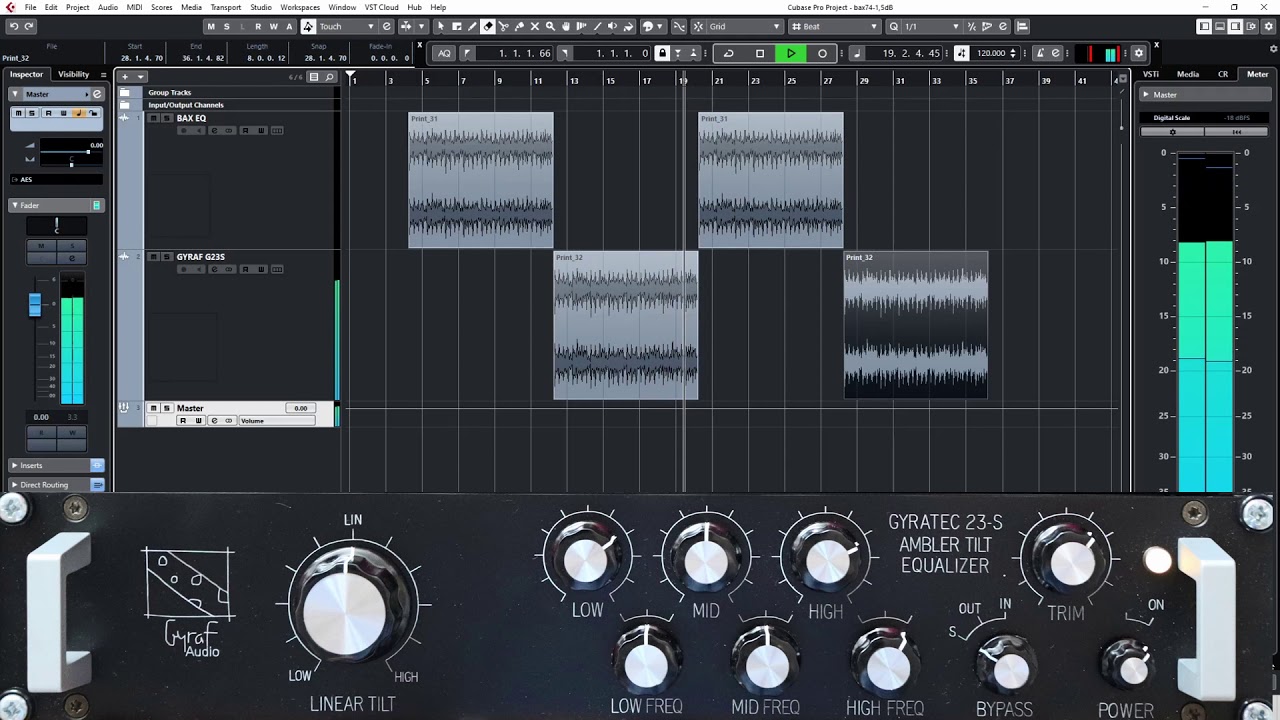
Task: Select the Zoom magnifier tool
Action: click(x=550, y=26)
